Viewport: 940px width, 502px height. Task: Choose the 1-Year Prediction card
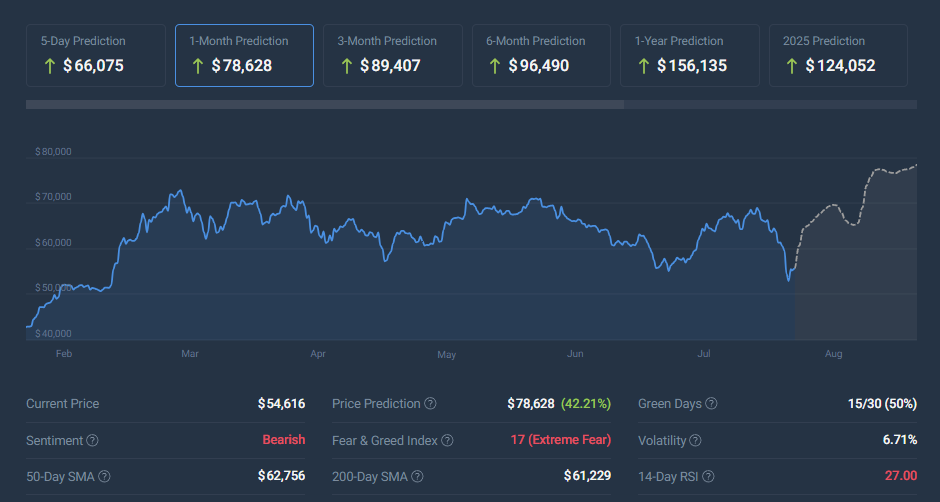click(x=689, y=55)
